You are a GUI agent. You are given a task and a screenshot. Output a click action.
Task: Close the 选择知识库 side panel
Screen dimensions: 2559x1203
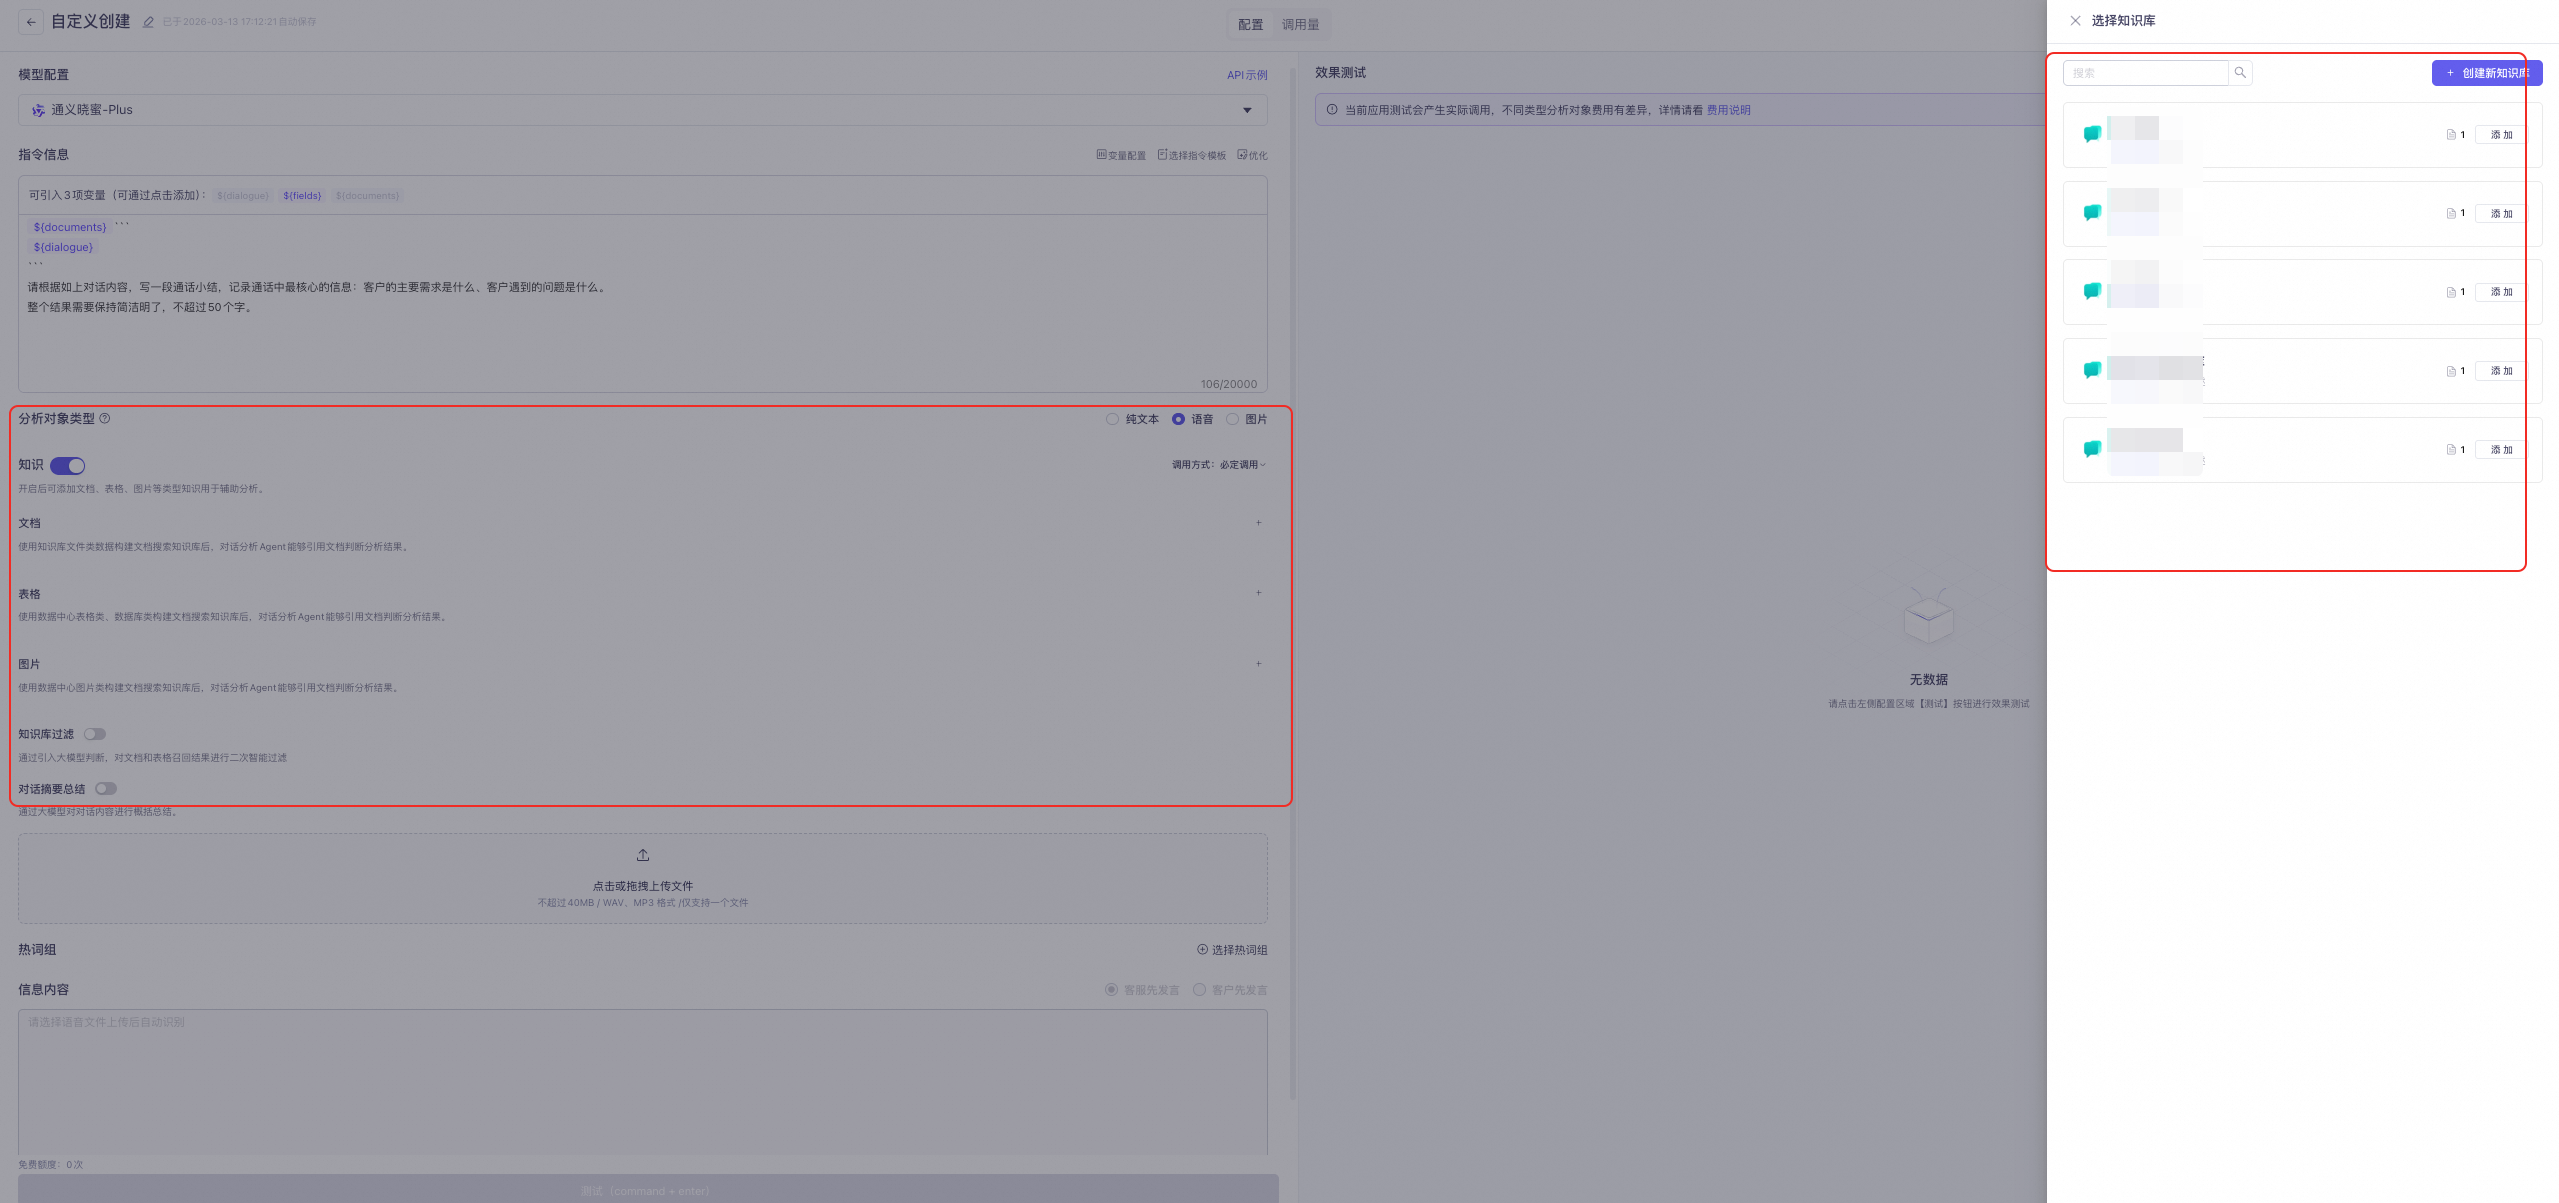pyautogui.click(x=2075, y=20)
